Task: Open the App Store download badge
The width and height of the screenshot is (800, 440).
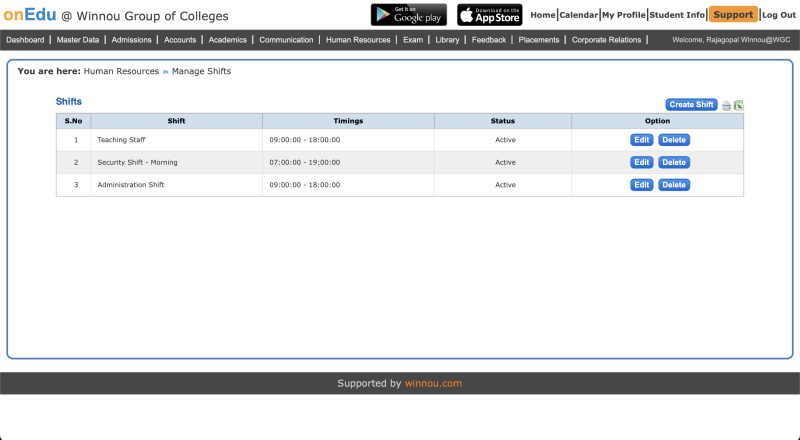Action: tap(489, 15)
